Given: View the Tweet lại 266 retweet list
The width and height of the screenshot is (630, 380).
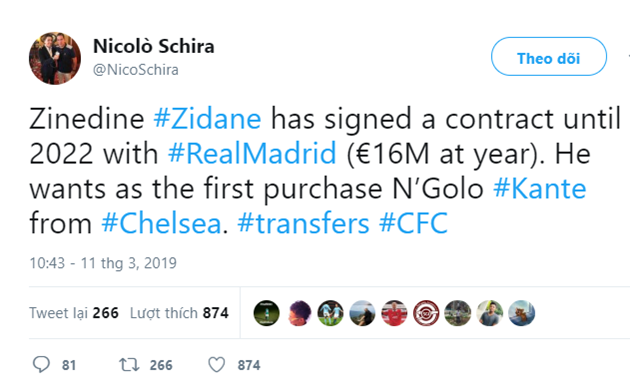Looking at the screenshot, I should click(x=74, y=313).
